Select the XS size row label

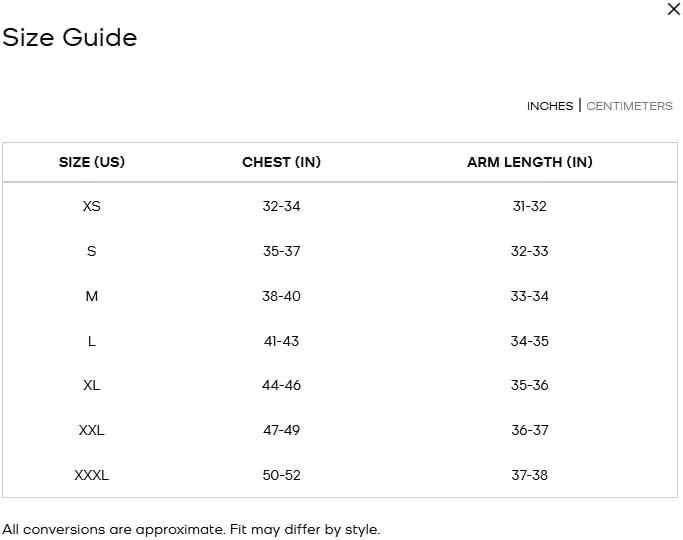92,206
